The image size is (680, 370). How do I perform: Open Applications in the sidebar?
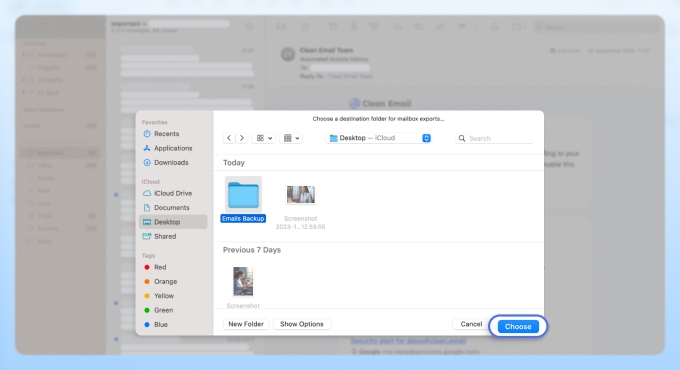point(173,148)
